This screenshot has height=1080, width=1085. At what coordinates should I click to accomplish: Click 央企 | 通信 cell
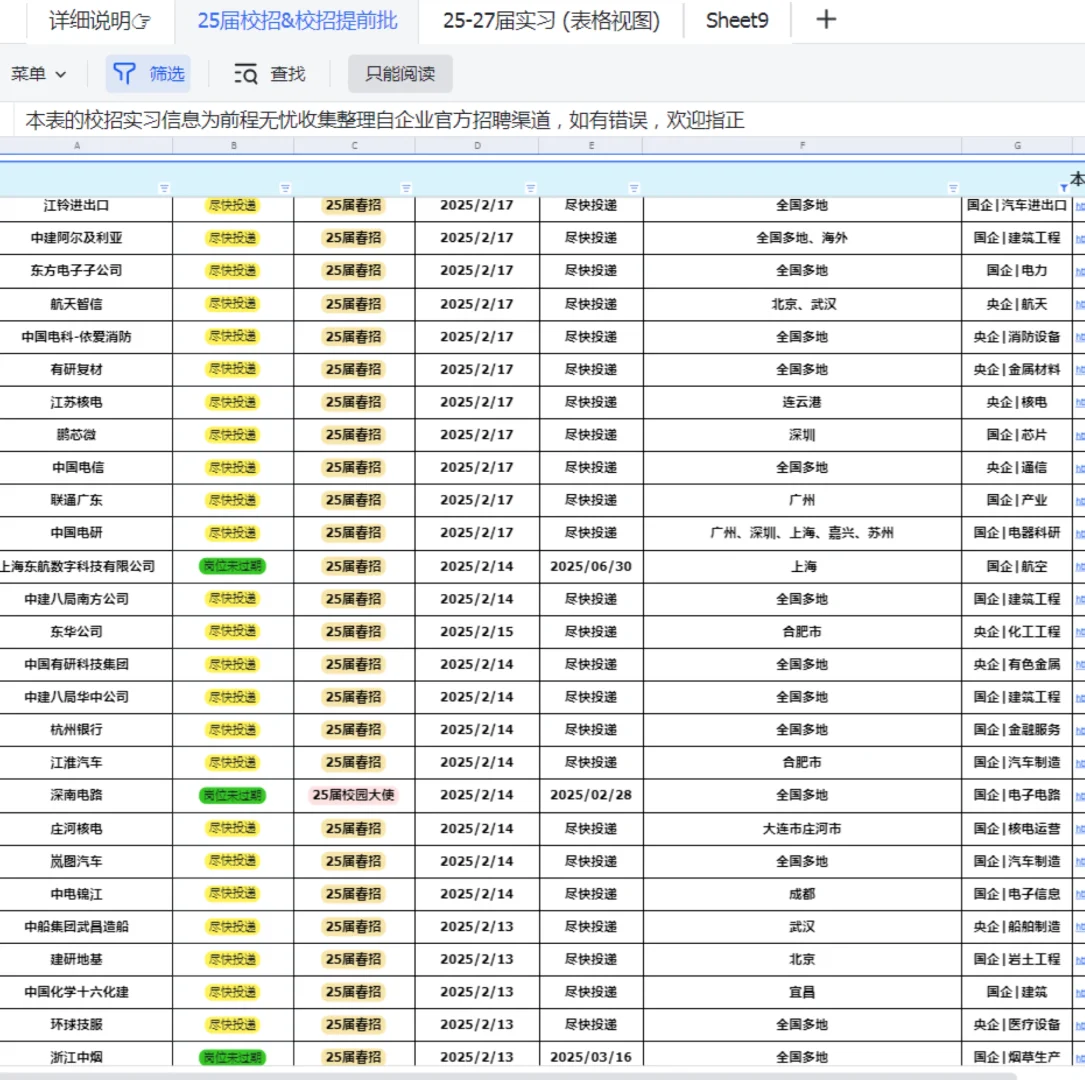coord(1017,468)
